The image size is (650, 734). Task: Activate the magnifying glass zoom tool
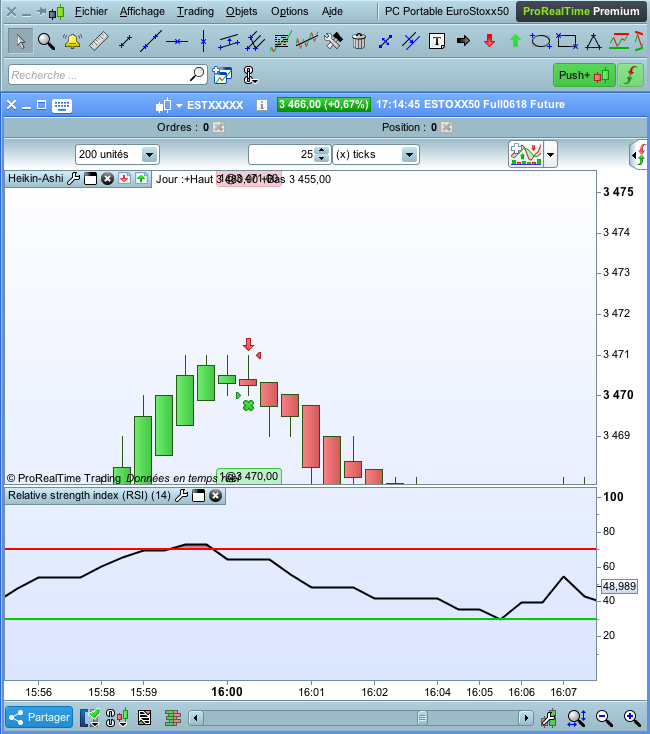(x=46, y=41)
